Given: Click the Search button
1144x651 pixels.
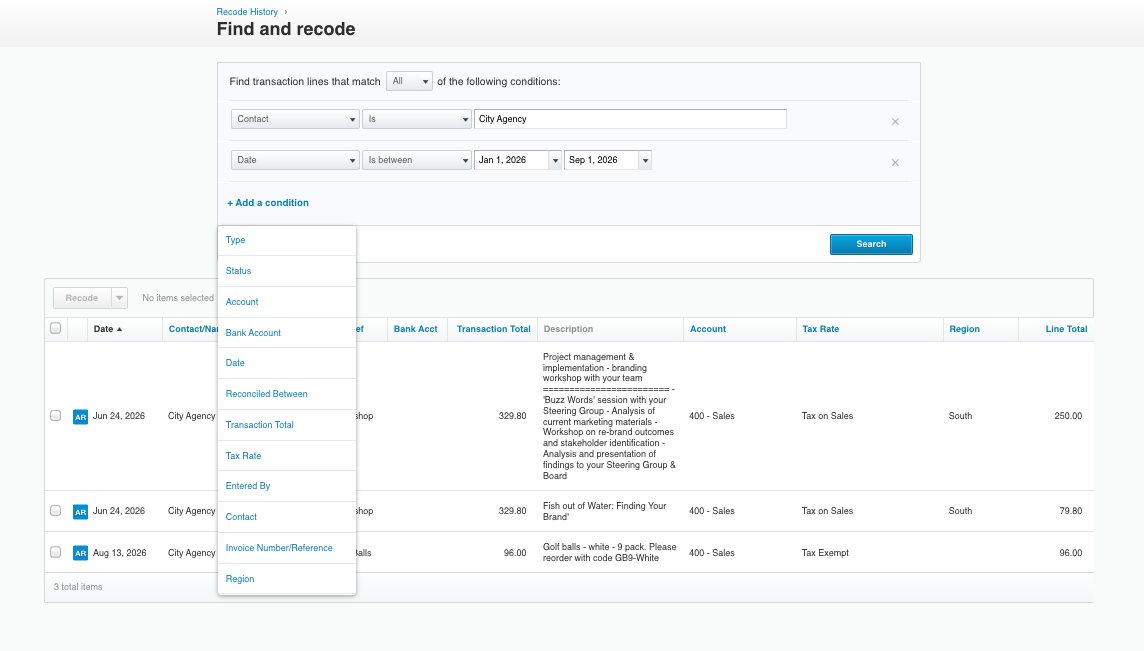Looking at the screenshot, I should point(871,244).
